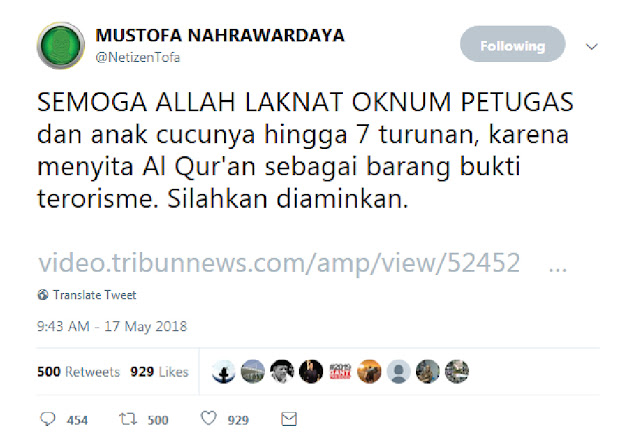Translate Tweet text link
Image resolution: width=640 pixels, height=442 pixels.
(95, 295)
